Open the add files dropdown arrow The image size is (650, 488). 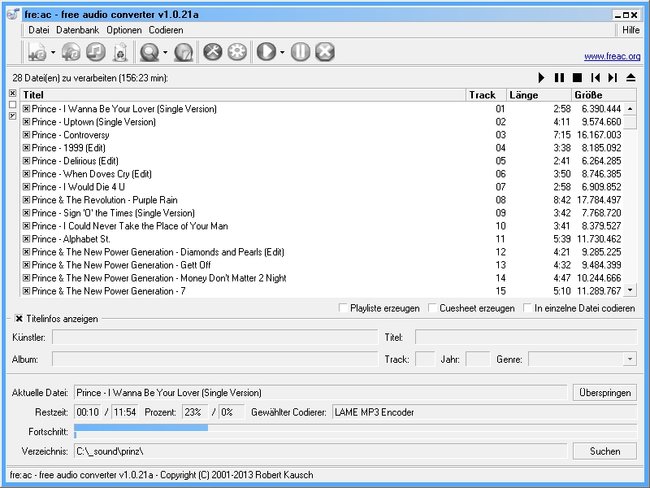pos(53,52)
